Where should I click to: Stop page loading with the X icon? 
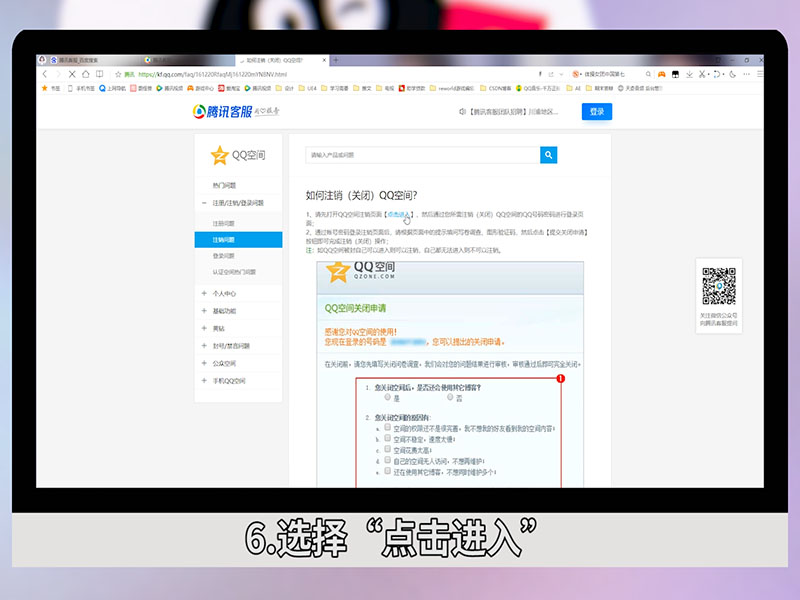72,74
